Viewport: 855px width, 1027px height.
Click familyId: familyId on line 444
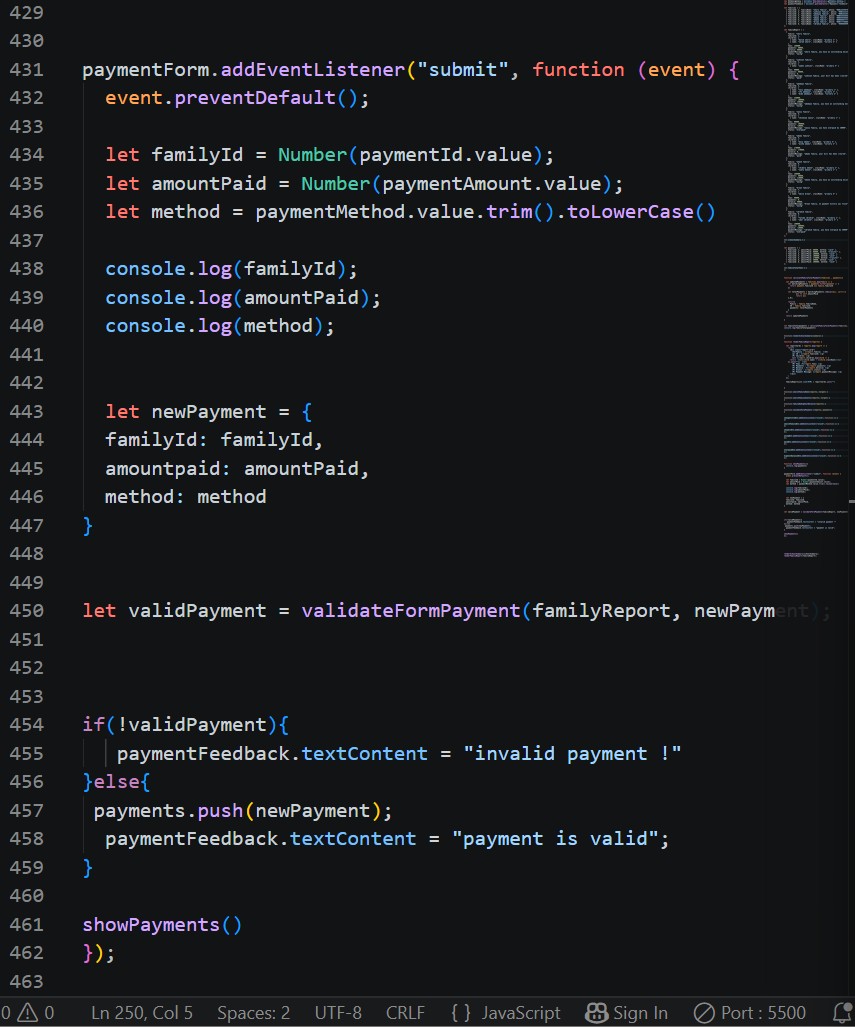click(214, 439)
